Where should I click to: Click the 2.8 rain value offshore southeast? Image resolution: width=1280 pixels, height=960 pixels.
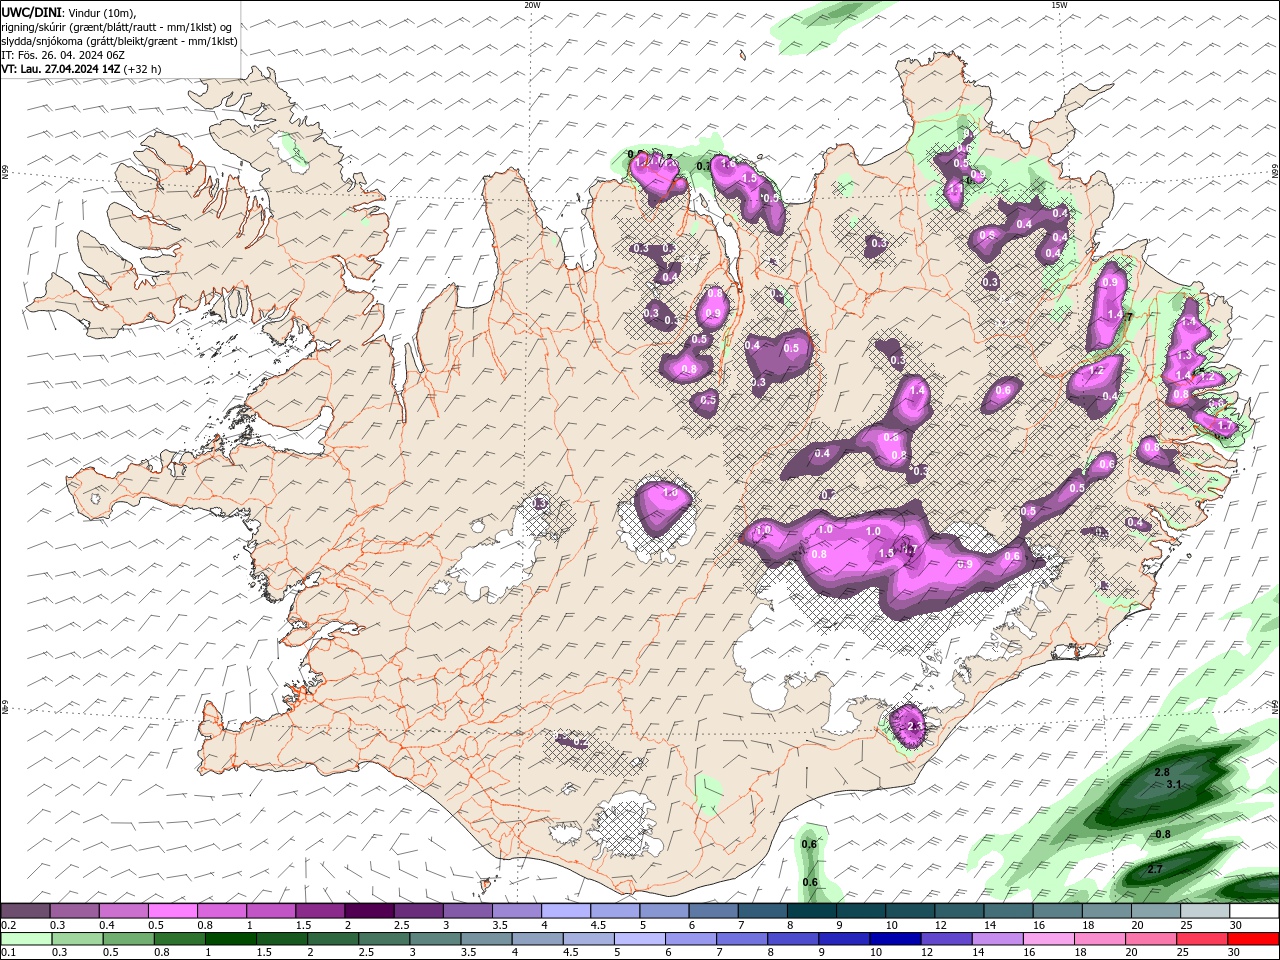[x=1162, y=772]
